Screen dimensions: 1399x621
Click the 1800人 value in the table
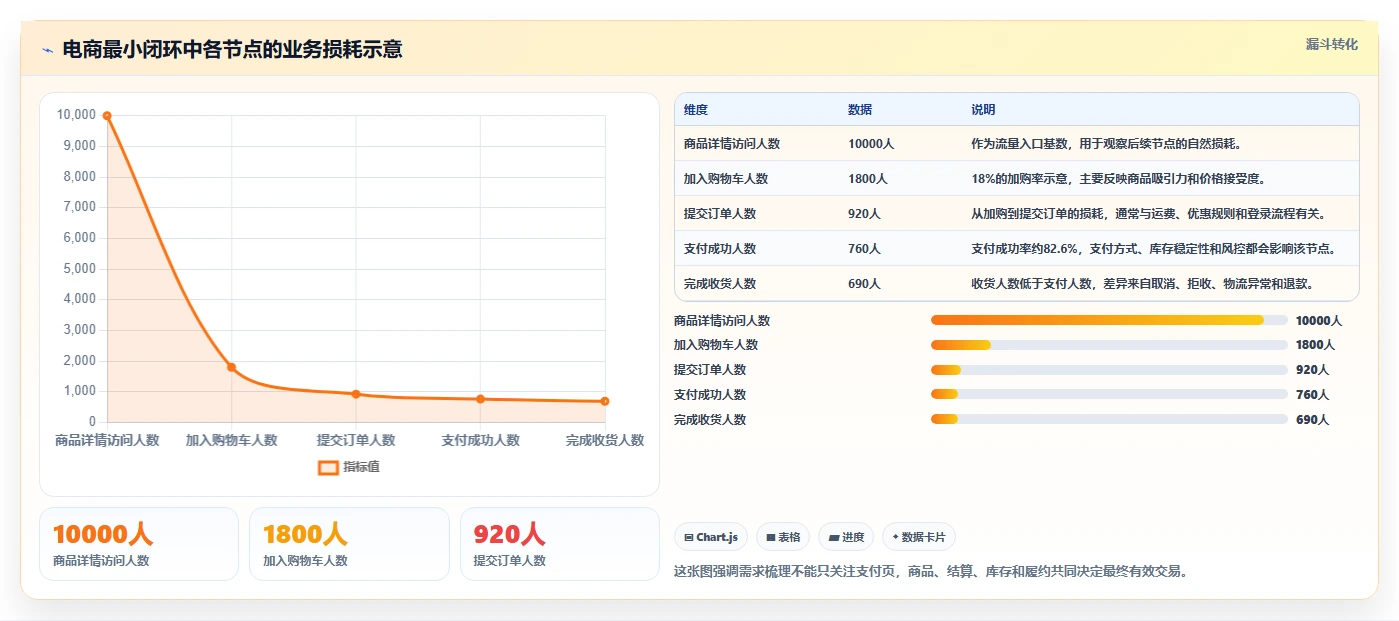point(868,179)
